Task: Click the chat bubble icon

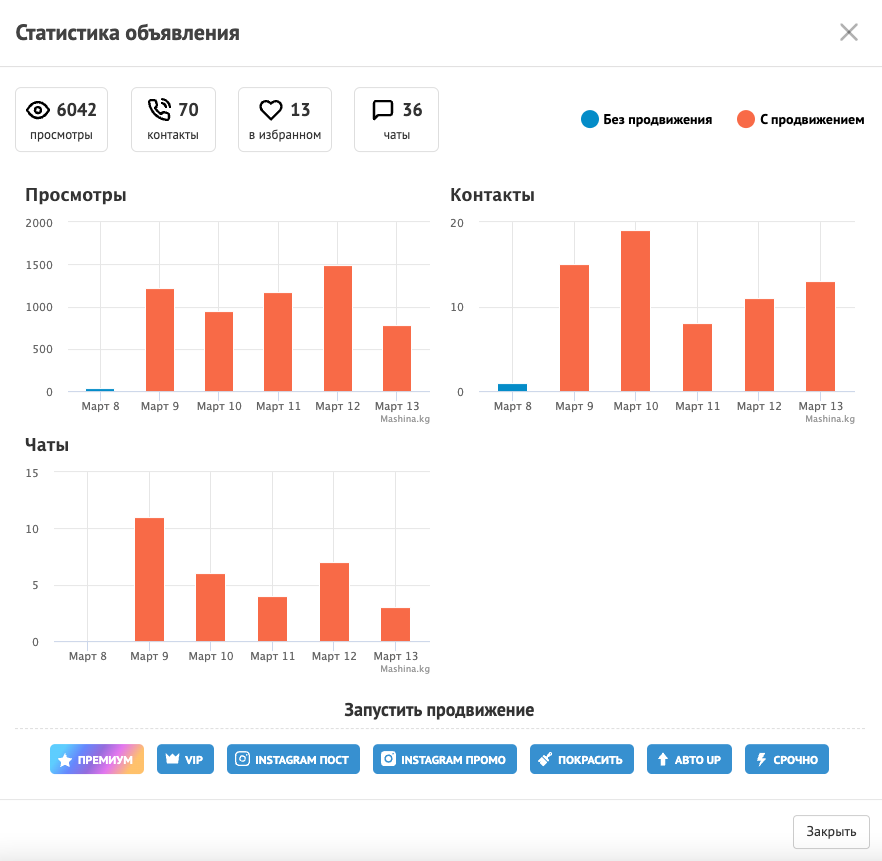Action: (383, 110)
